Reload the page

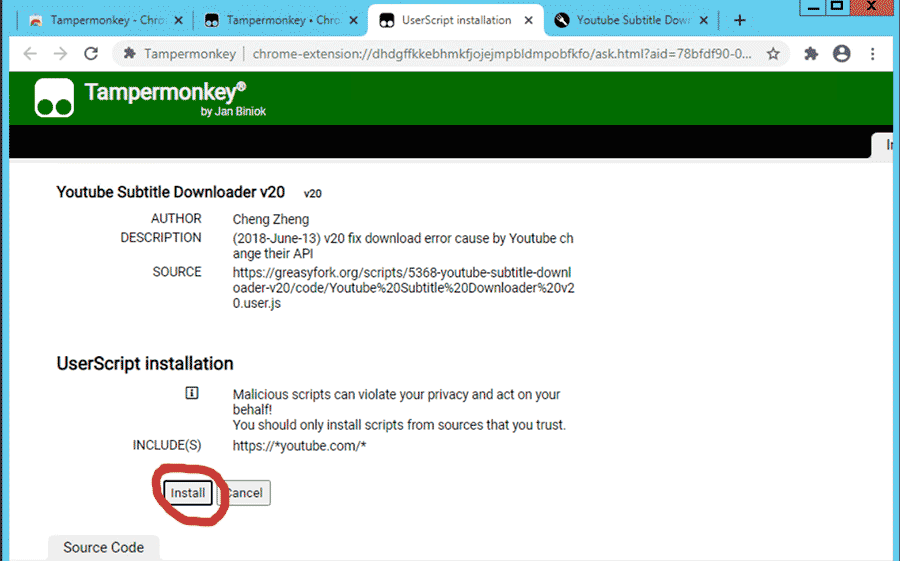pos(91,53)
